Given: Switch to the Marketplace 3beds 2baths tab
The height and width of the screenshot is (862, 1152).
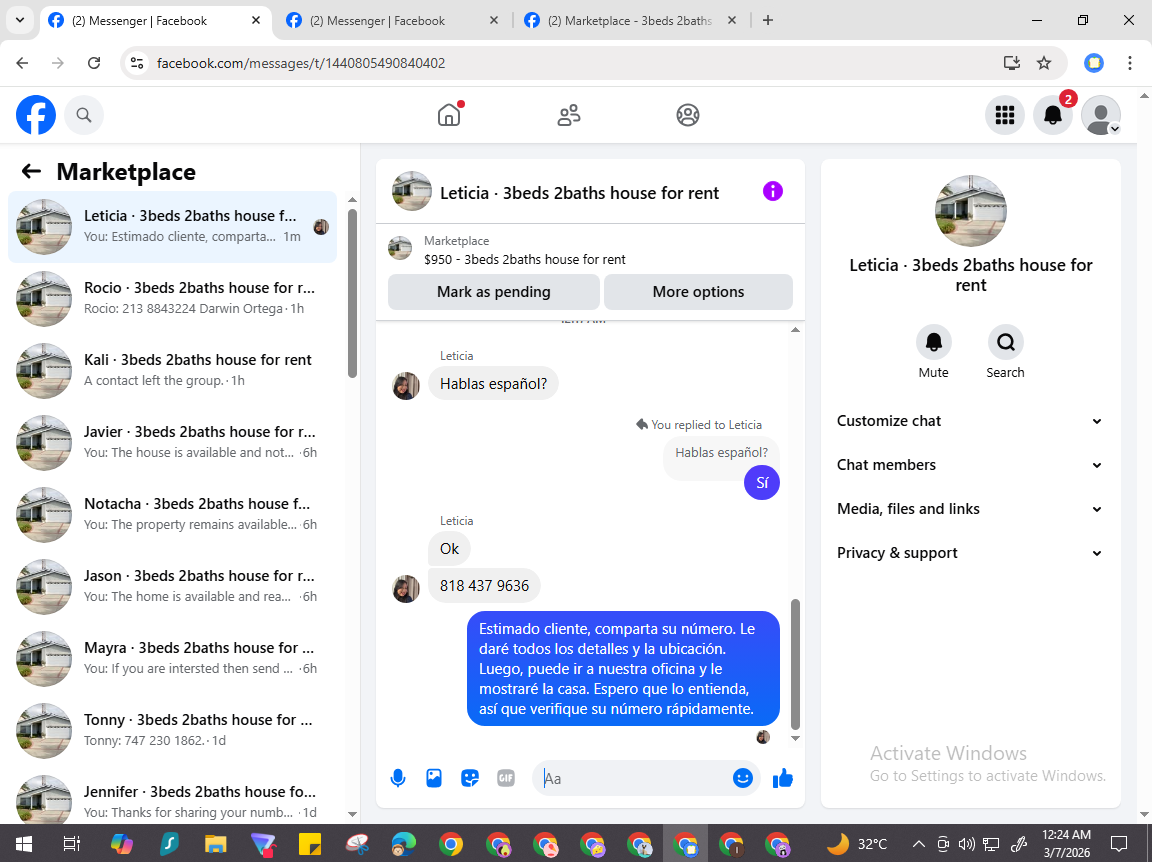Looking at the screenshot, I should [631, 21].
